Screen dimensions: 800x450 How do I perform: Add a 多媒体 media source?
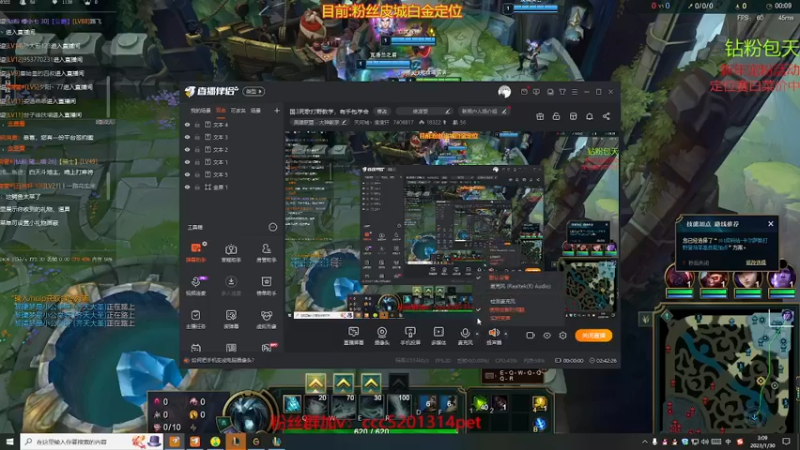[438, 336]
